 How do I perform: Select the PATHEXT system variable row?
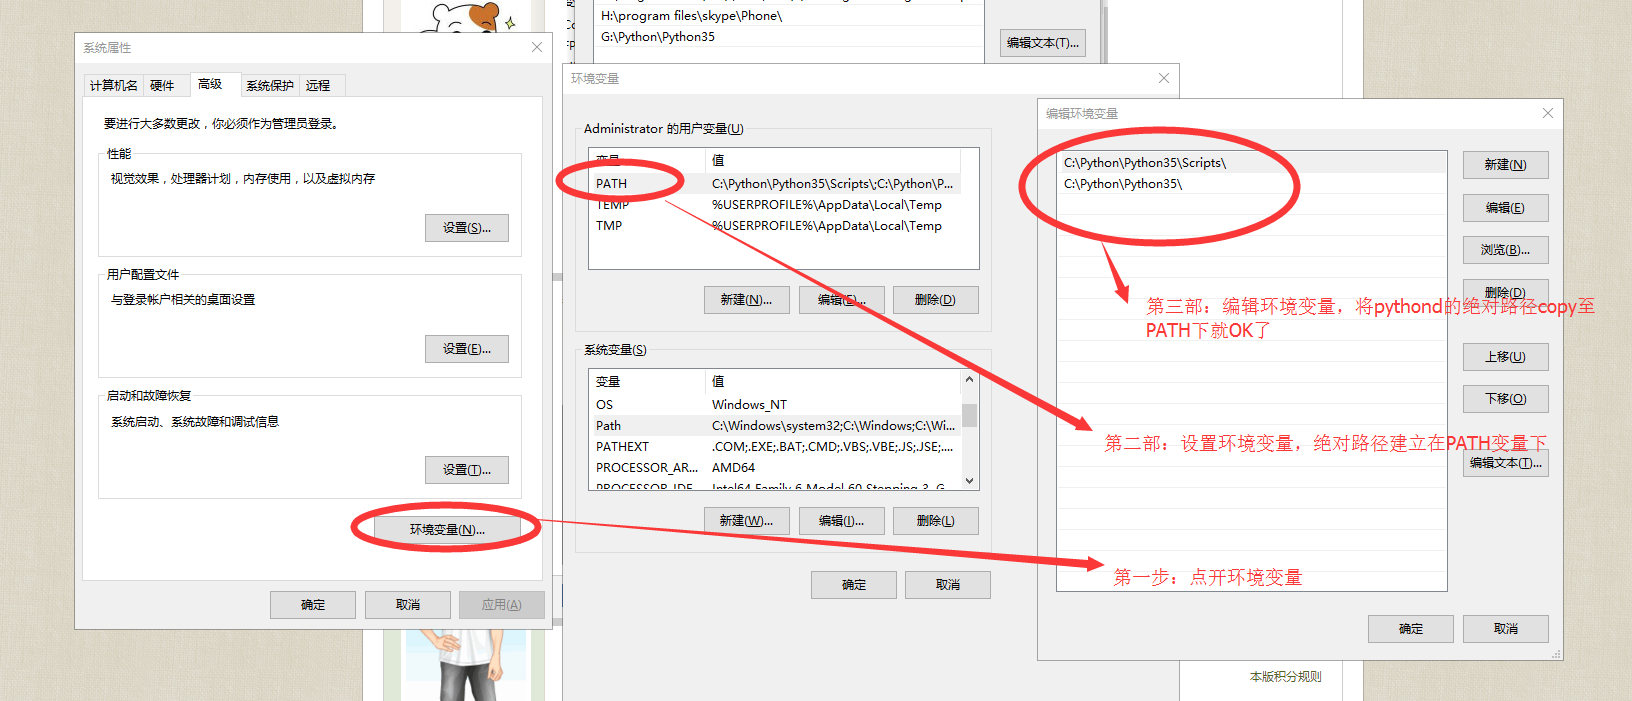pyautogui.click(x=622, y=447)
